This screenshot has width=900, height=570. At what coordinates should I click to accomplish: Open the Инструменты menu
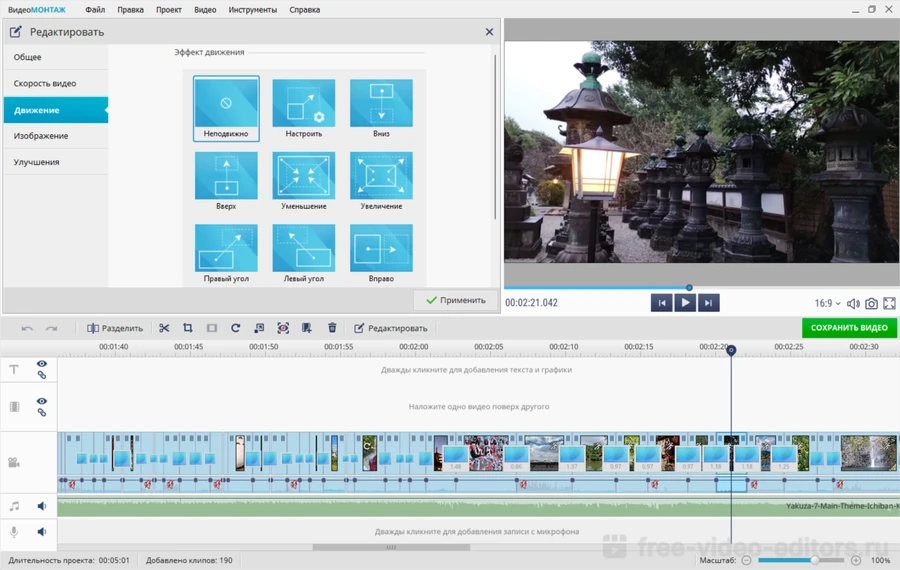[252, 10]
